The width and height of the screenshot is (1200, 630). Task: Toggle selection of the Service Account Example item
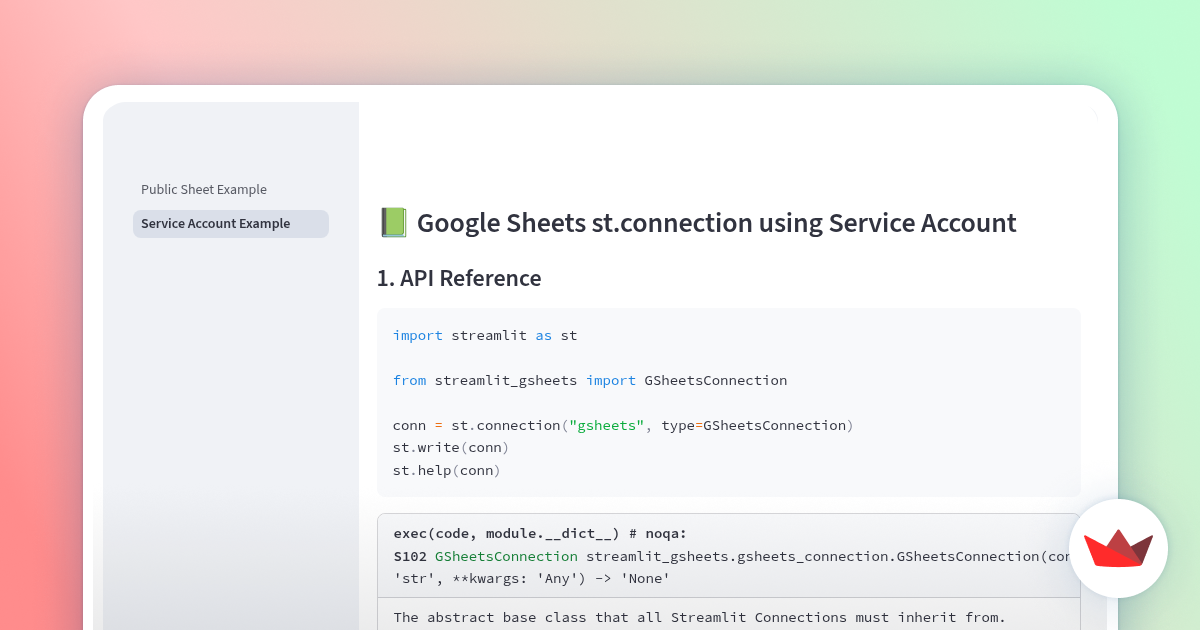pos(230,223)
